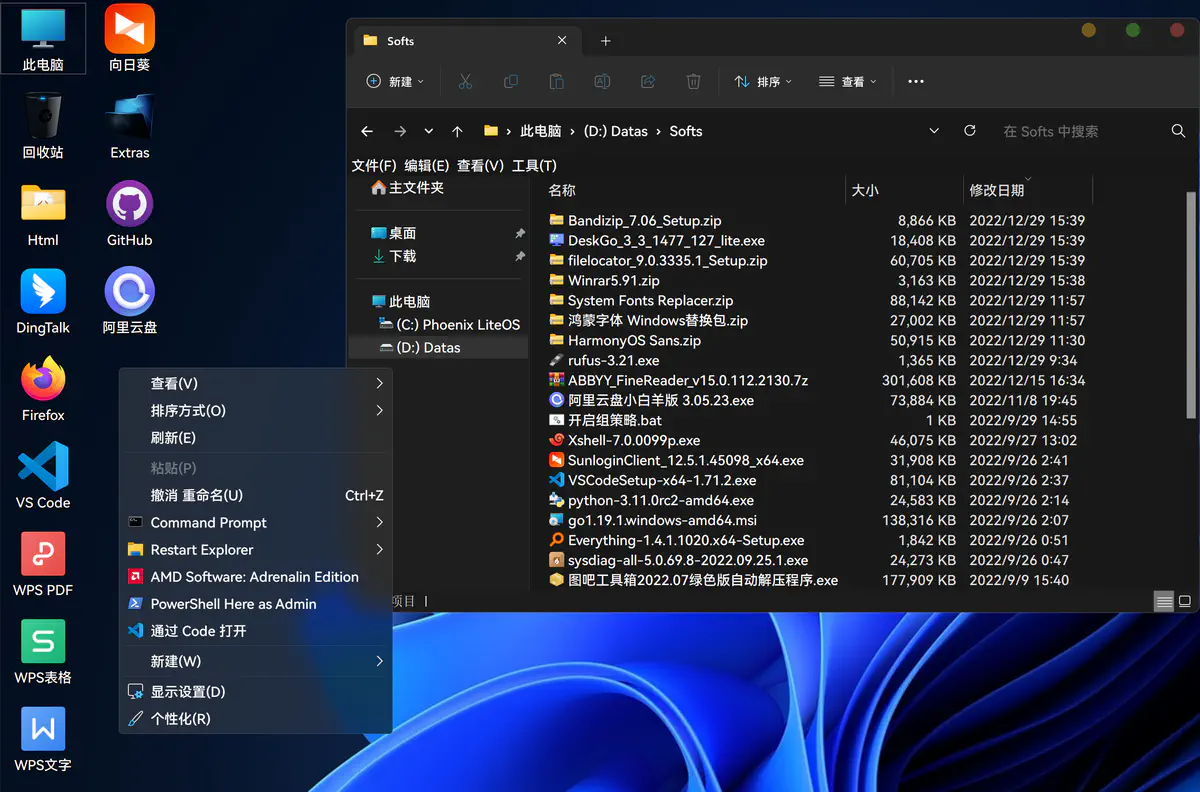
Task: Choose PowerShell Here as Admin menu entry
Action: point(233,604)
